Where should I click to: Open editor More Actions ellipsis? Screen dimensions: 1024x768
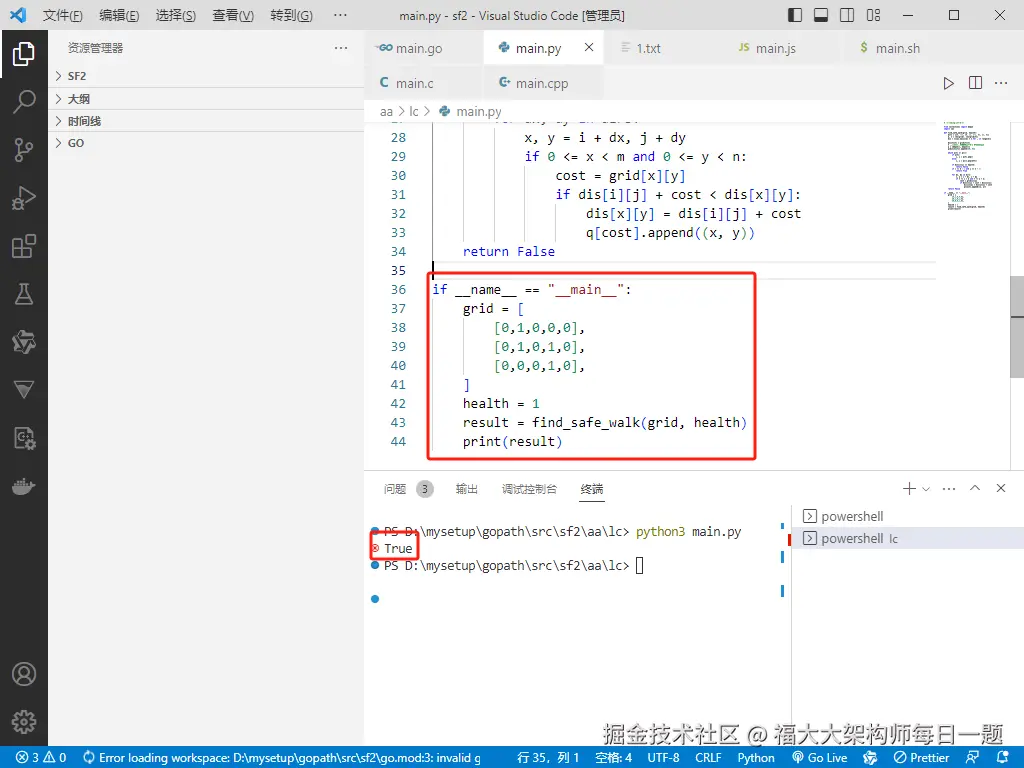point(1001,83)
